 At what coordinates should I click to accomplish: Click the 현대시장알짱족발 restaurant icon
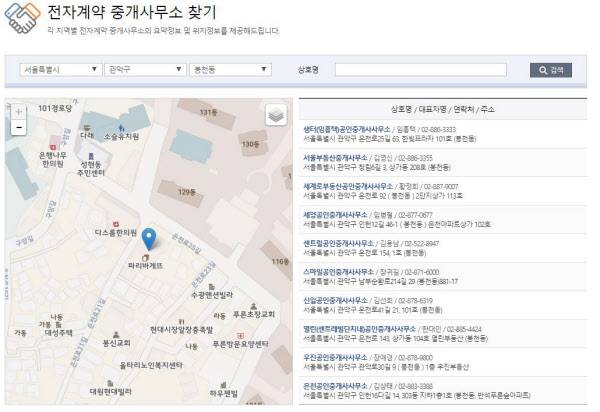(181, 322)
